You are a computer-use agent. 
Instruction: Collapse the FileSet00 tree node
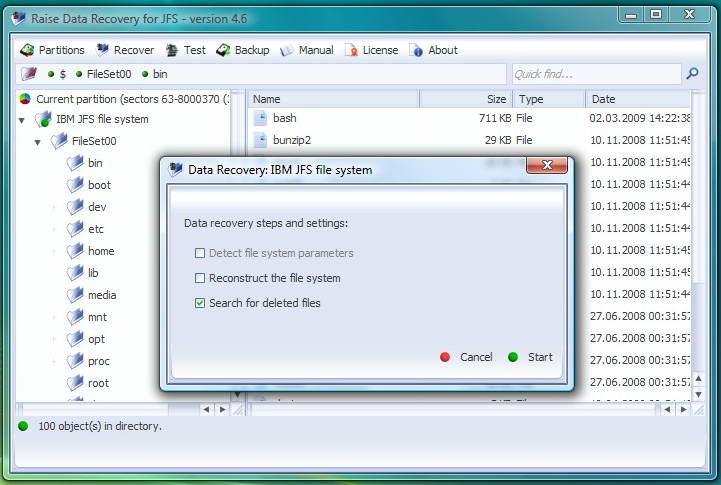point(38,143)
